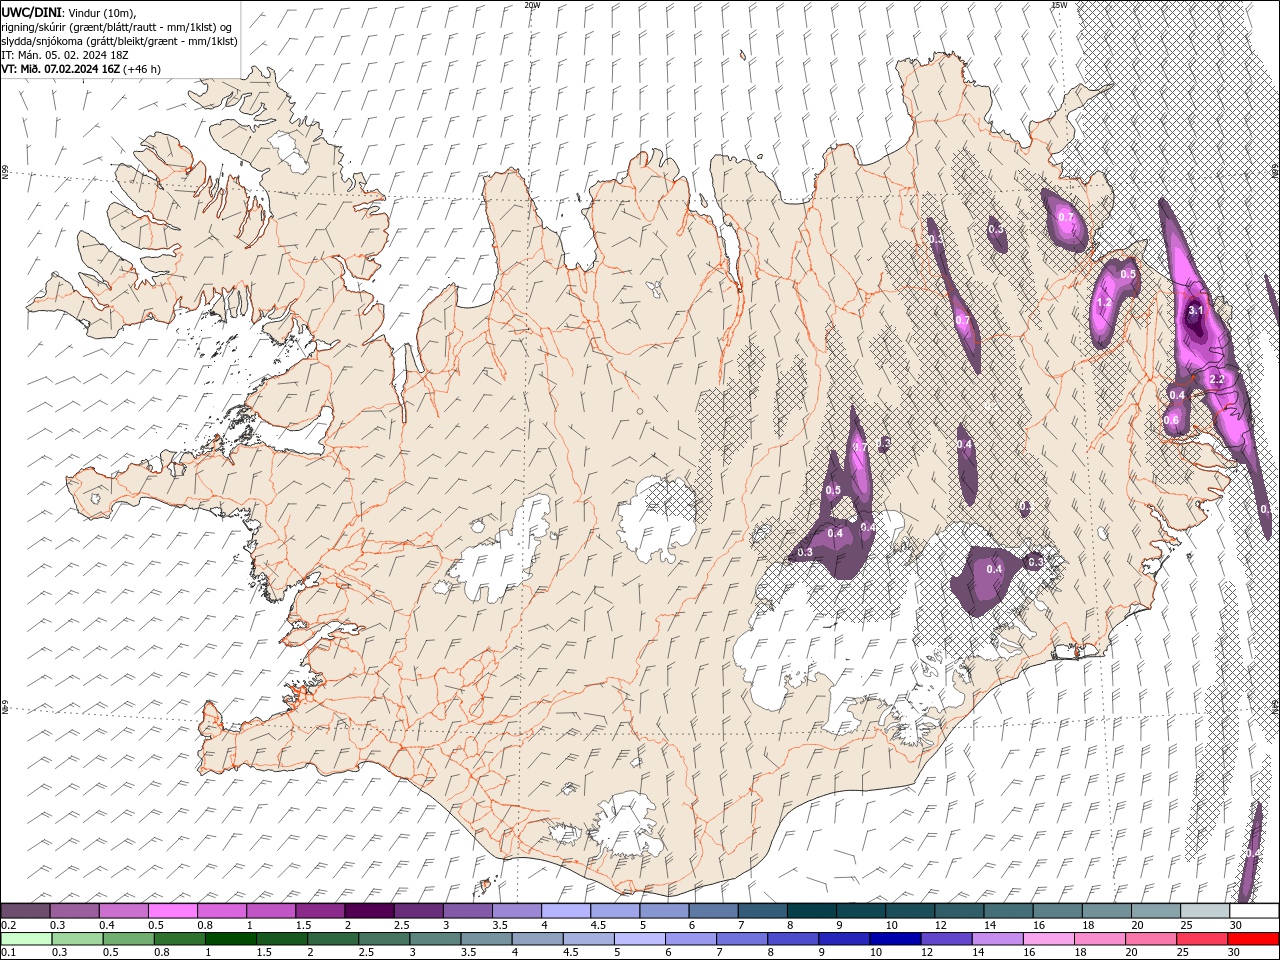Viewport: 1280px width, 960px height.
Task: Click the 'IT: Mán. 05. 02. 2024 18Z' line
Action: [67, 55]
